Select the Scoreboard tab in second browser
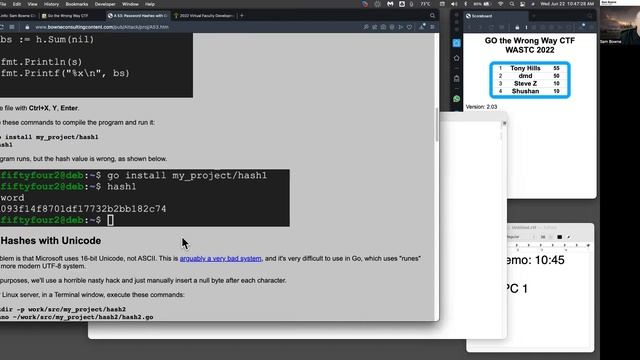640x360 pixels. 496,16
